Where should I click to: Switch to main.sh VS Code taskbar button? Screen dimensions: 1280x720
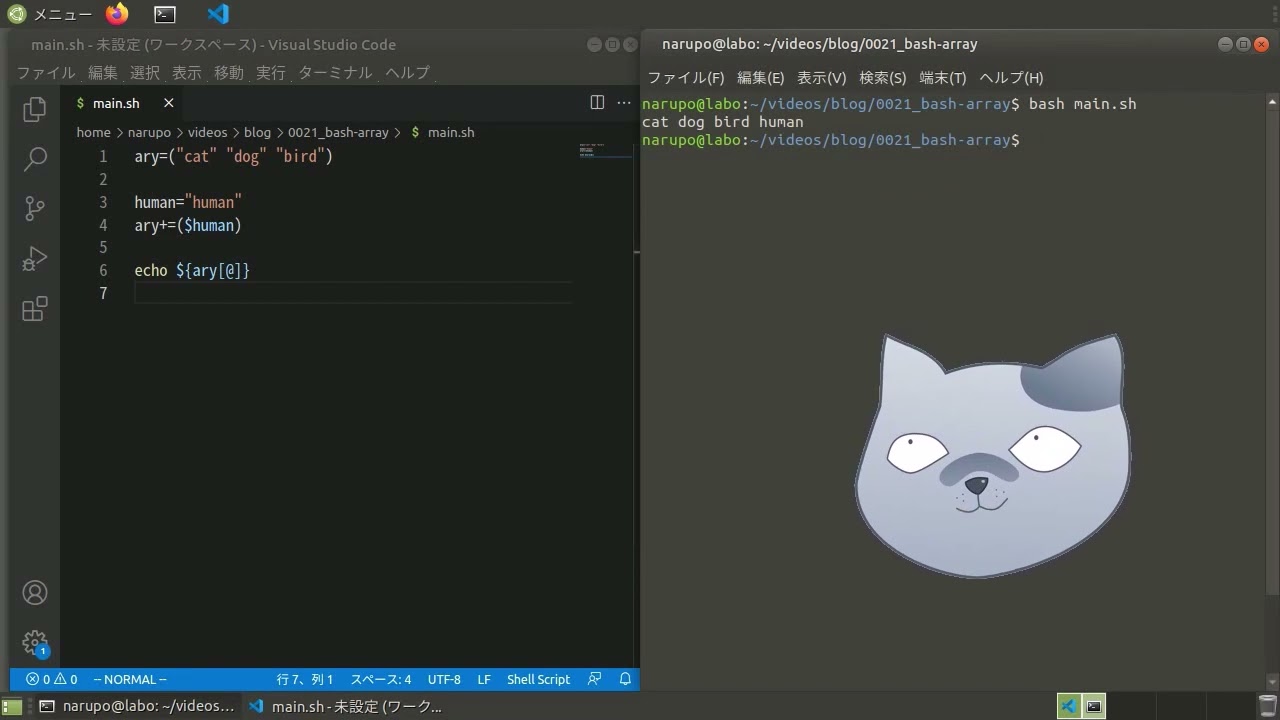point(345,706)
